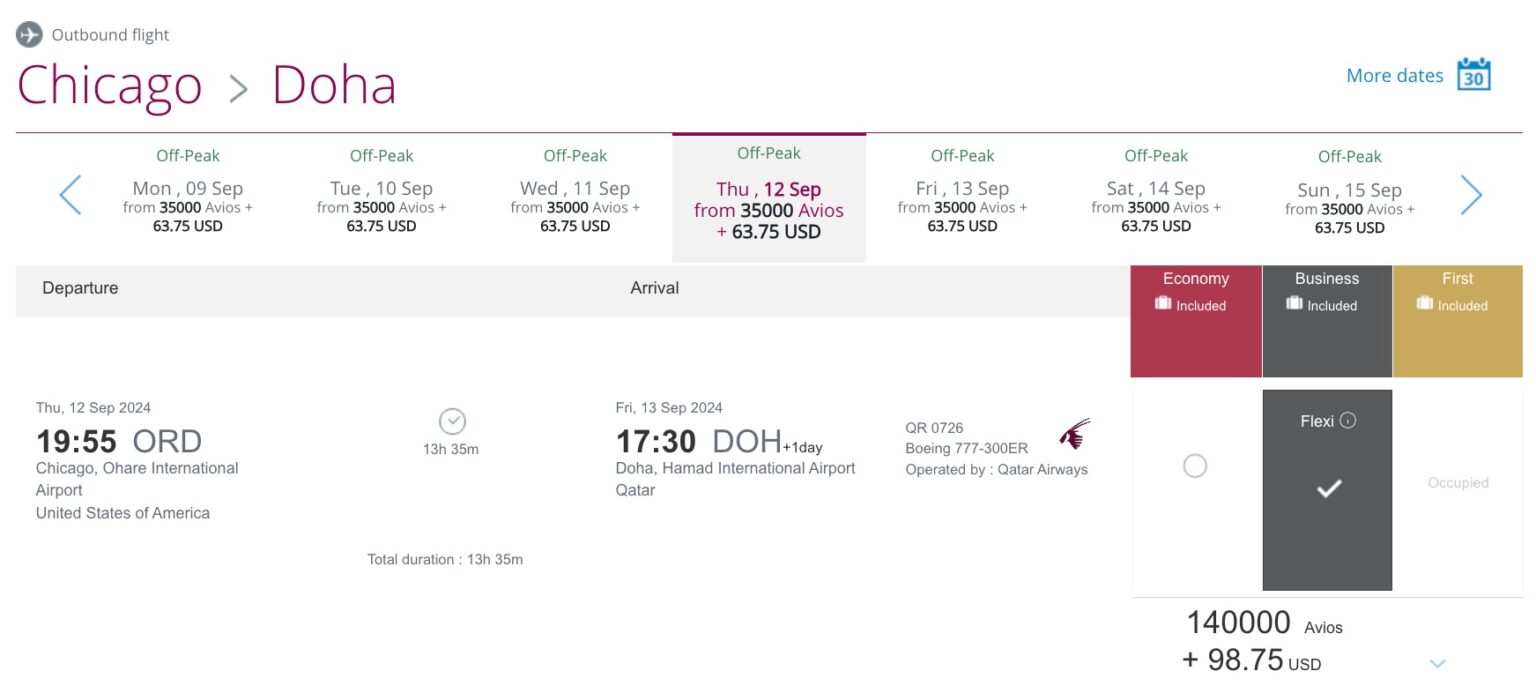Screen dimensions: 1536x686
Task: Click the flight duration clock icon
Action: [x=452, y=421]
